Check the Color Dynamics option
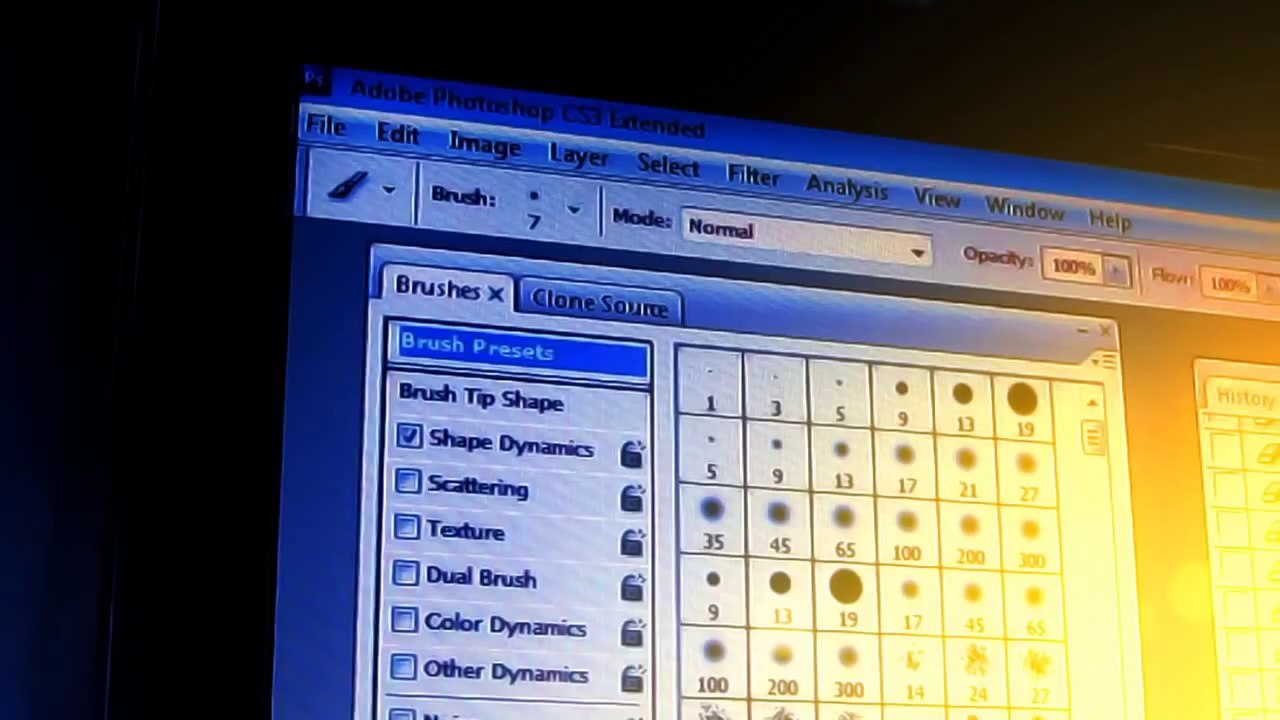This screenshot has width=1280, height=720. pyautogui.click(x=404, y=621)
